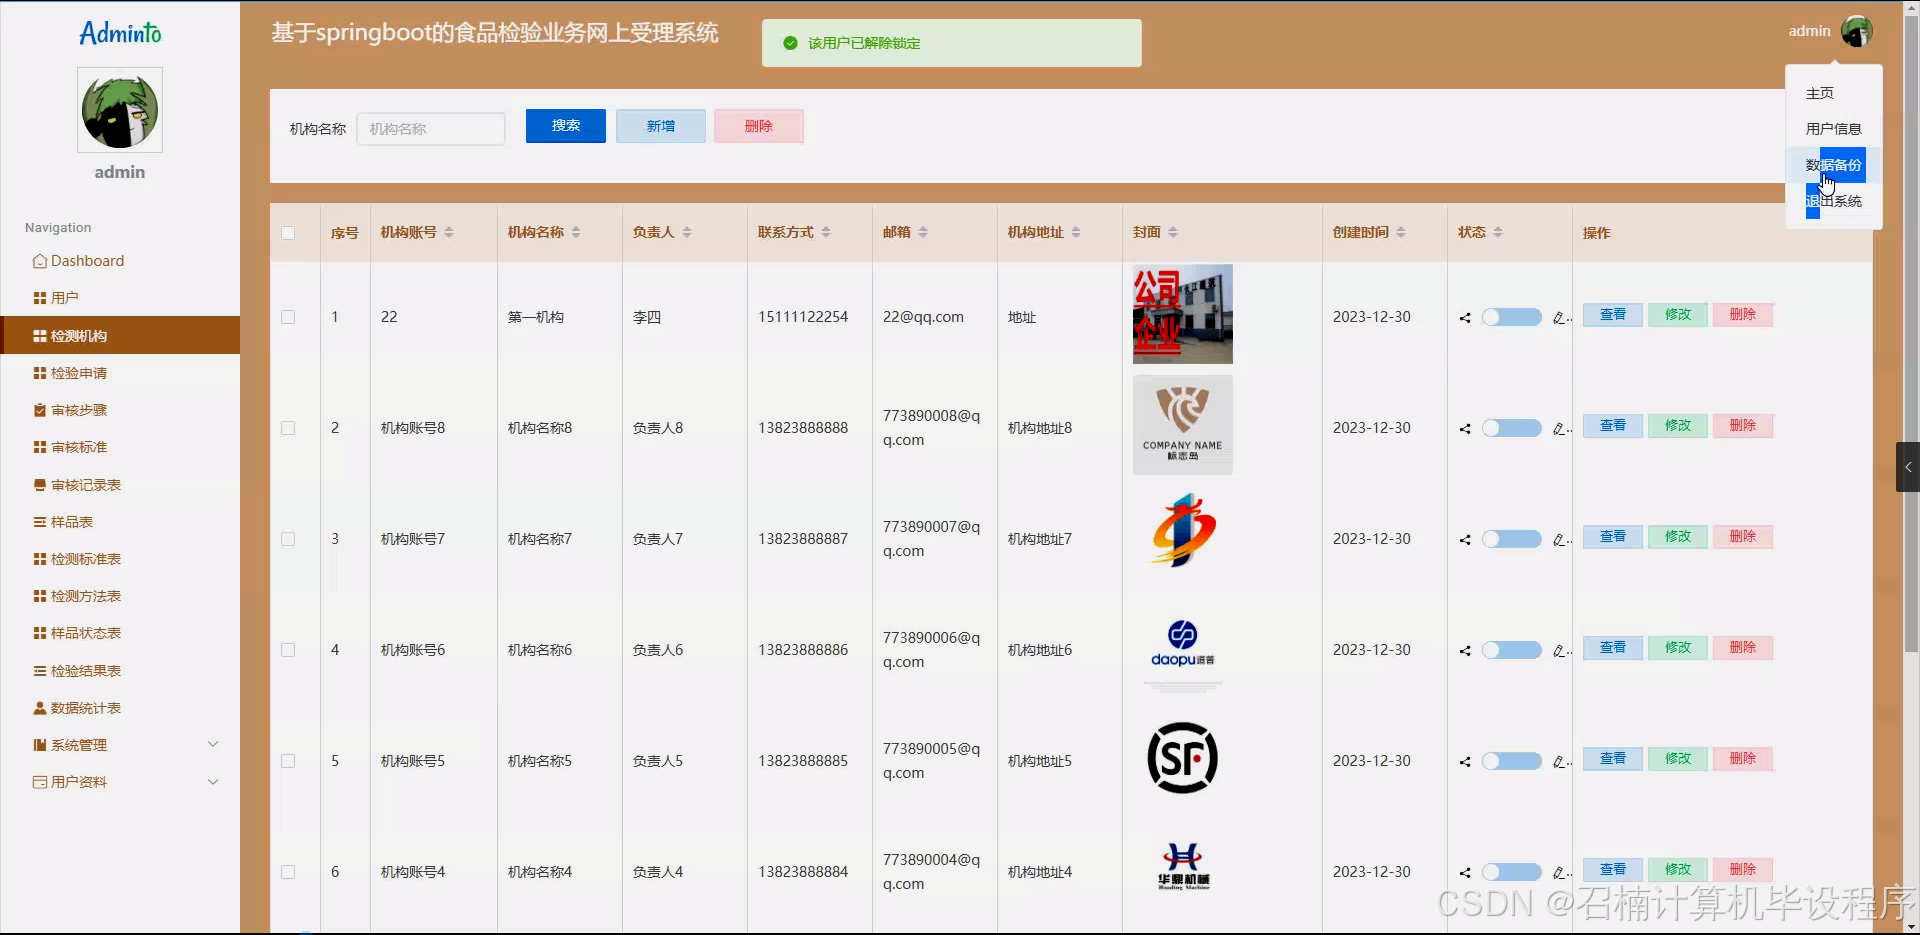1920x935 pixels.
Task: Click share icon in 第一机构 row
Action: 1465,318
